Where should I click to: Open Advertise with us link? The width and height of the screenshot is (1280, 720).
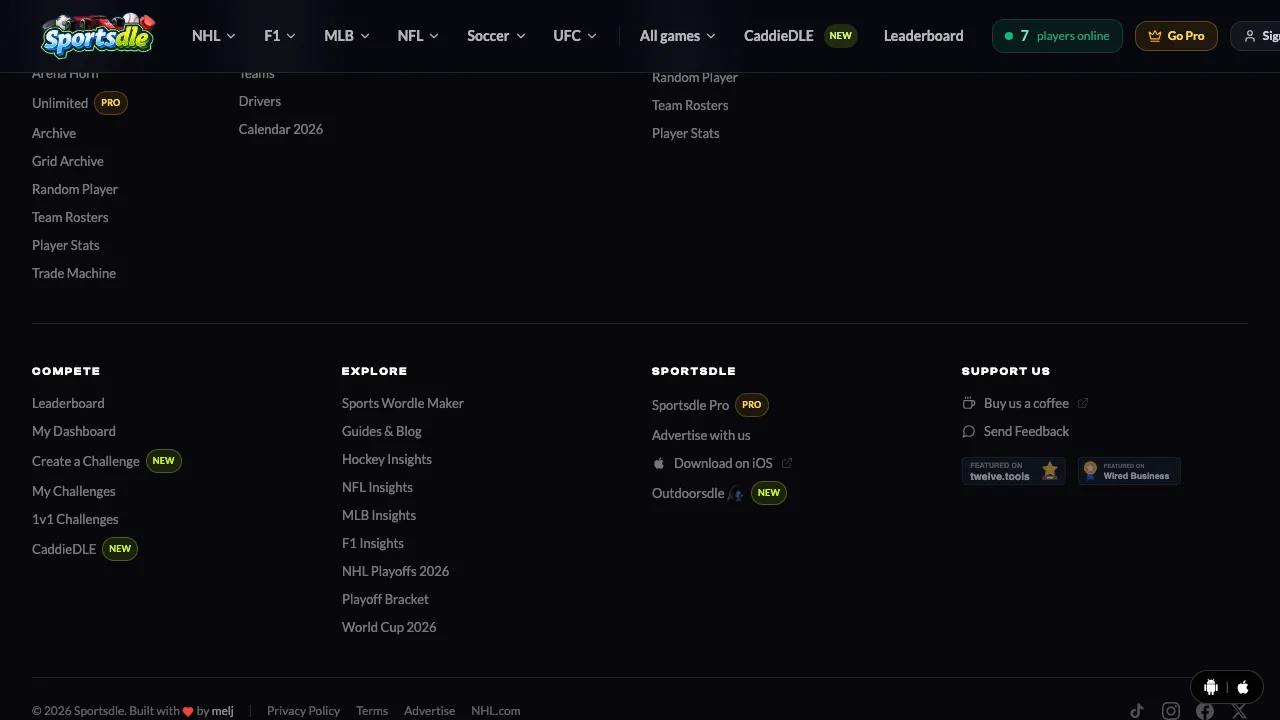[x=701, y=435]
